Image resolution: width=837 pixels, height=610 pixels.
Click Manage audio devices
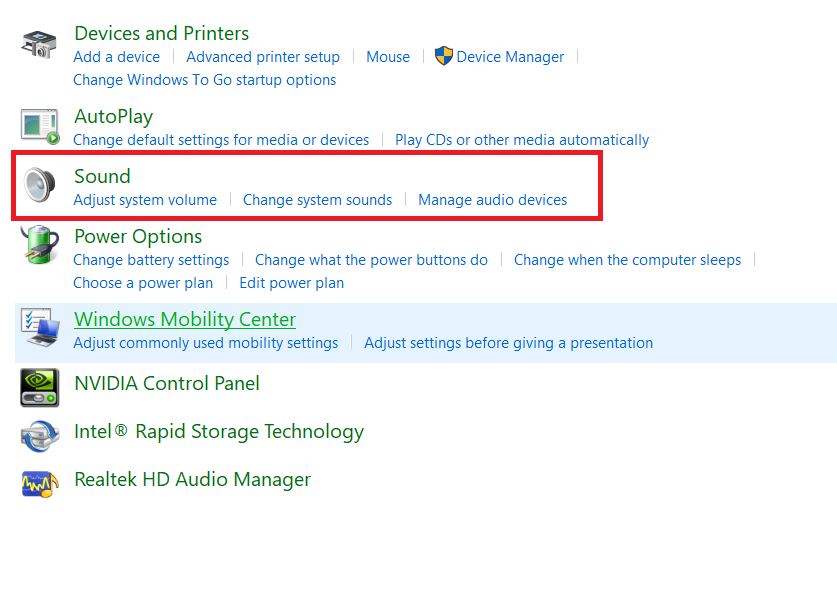coord(492,200)
